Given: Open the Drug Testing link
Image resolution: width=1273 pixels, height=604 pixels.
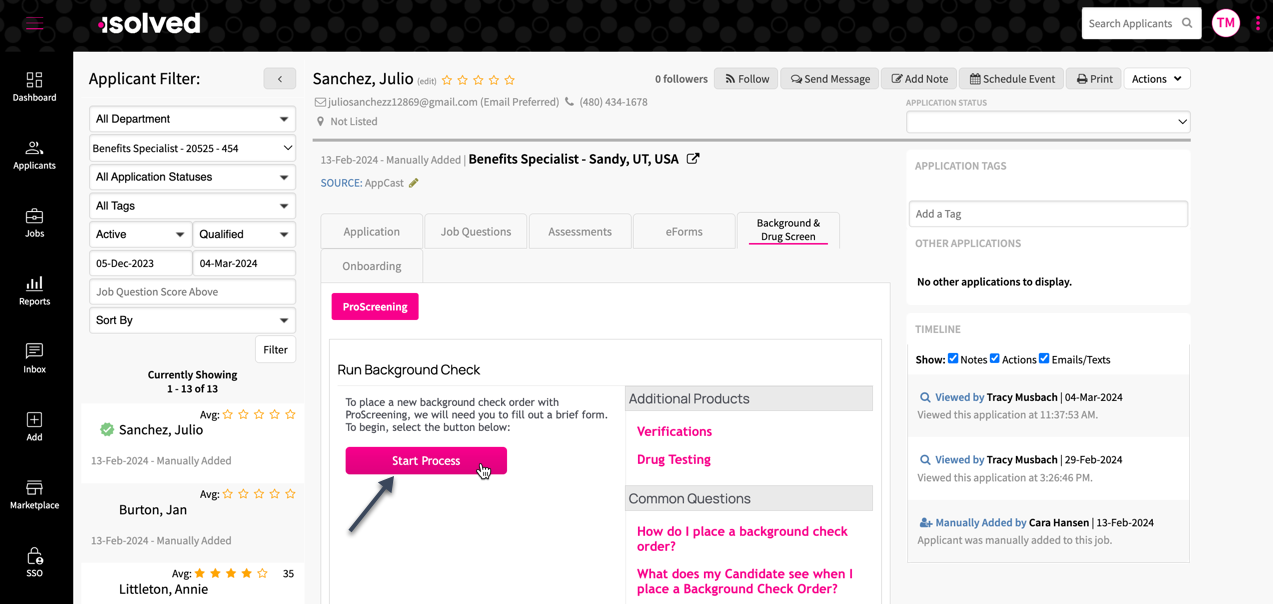Looking at the screenshot, I should click(673, 459).
